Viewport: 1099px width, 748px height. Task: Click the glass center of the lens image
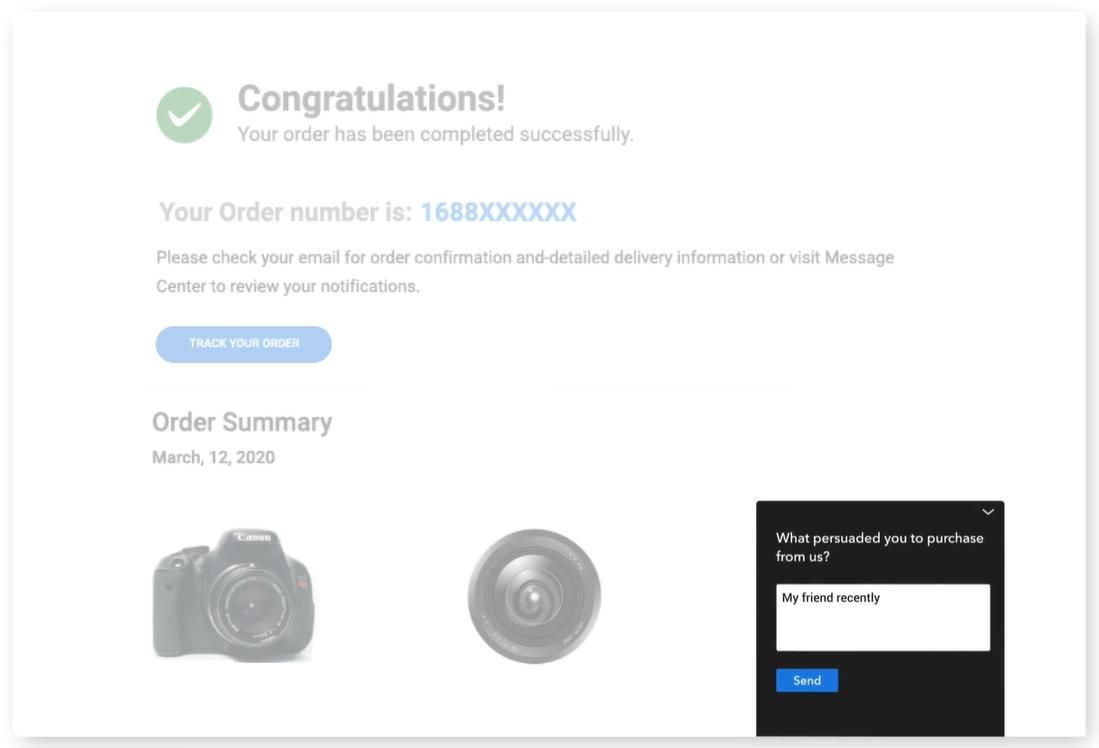click(x=533, y=596)
